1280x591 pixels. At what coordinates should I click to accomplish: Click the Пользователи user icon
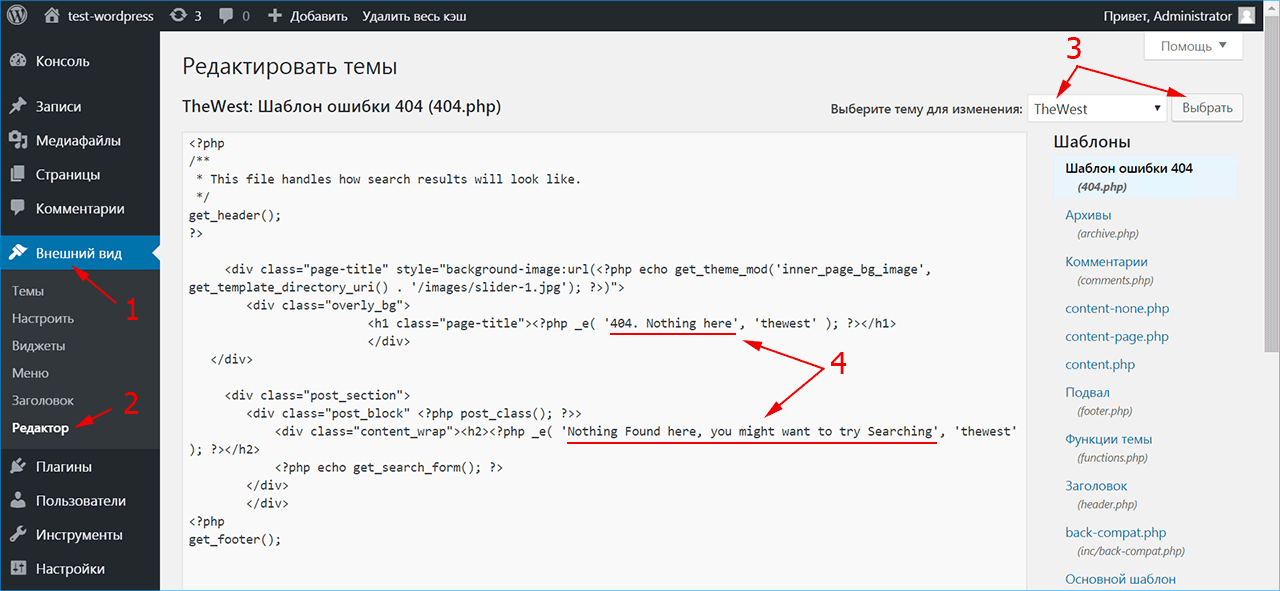[18, 500]
